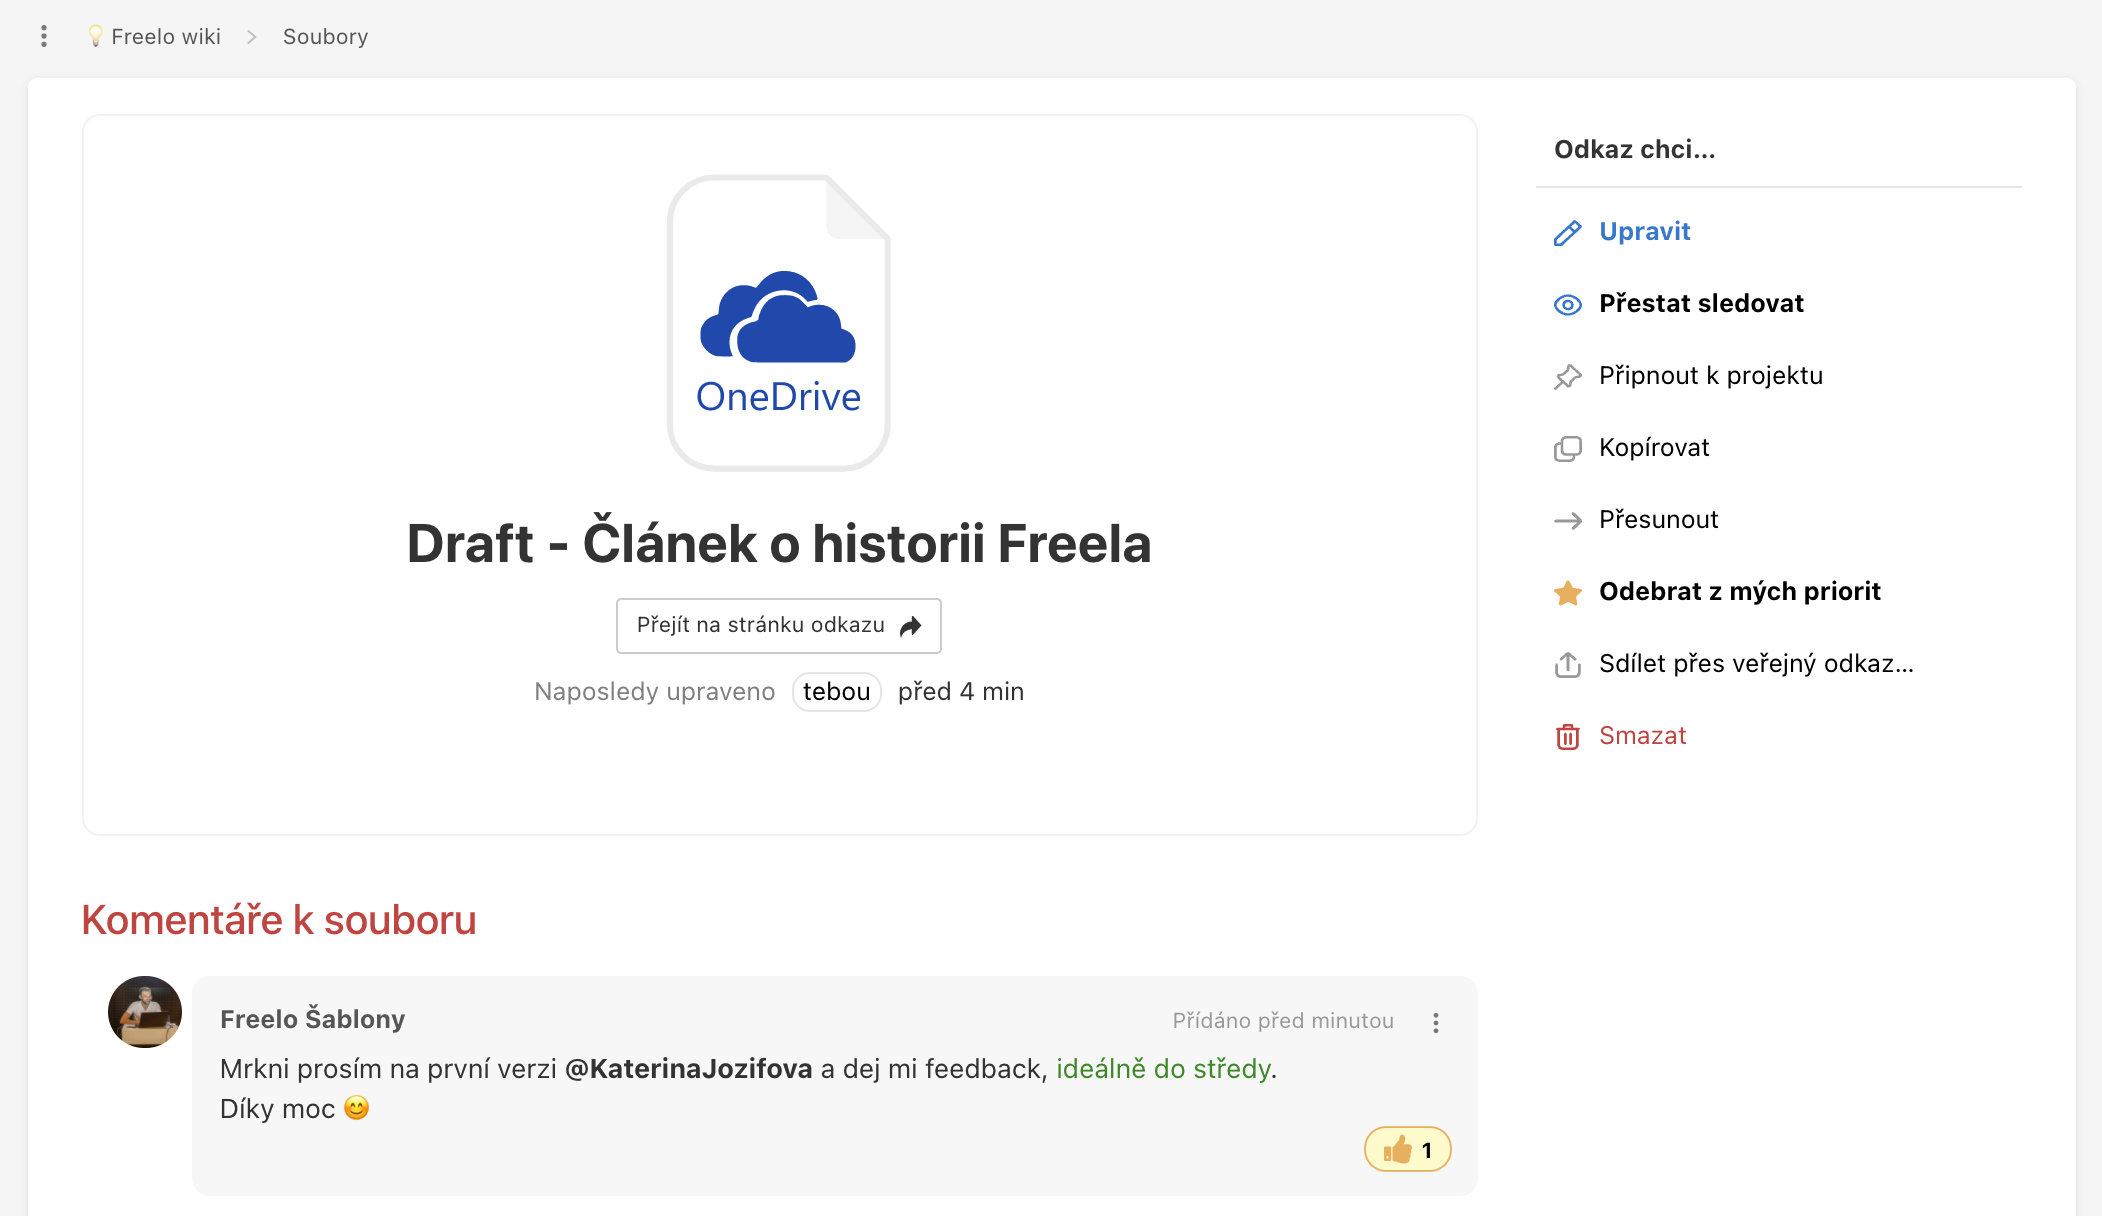Click the ideálně do středy highlighted text
Screen dimensions: 2102x1216
[1163, 1069]
